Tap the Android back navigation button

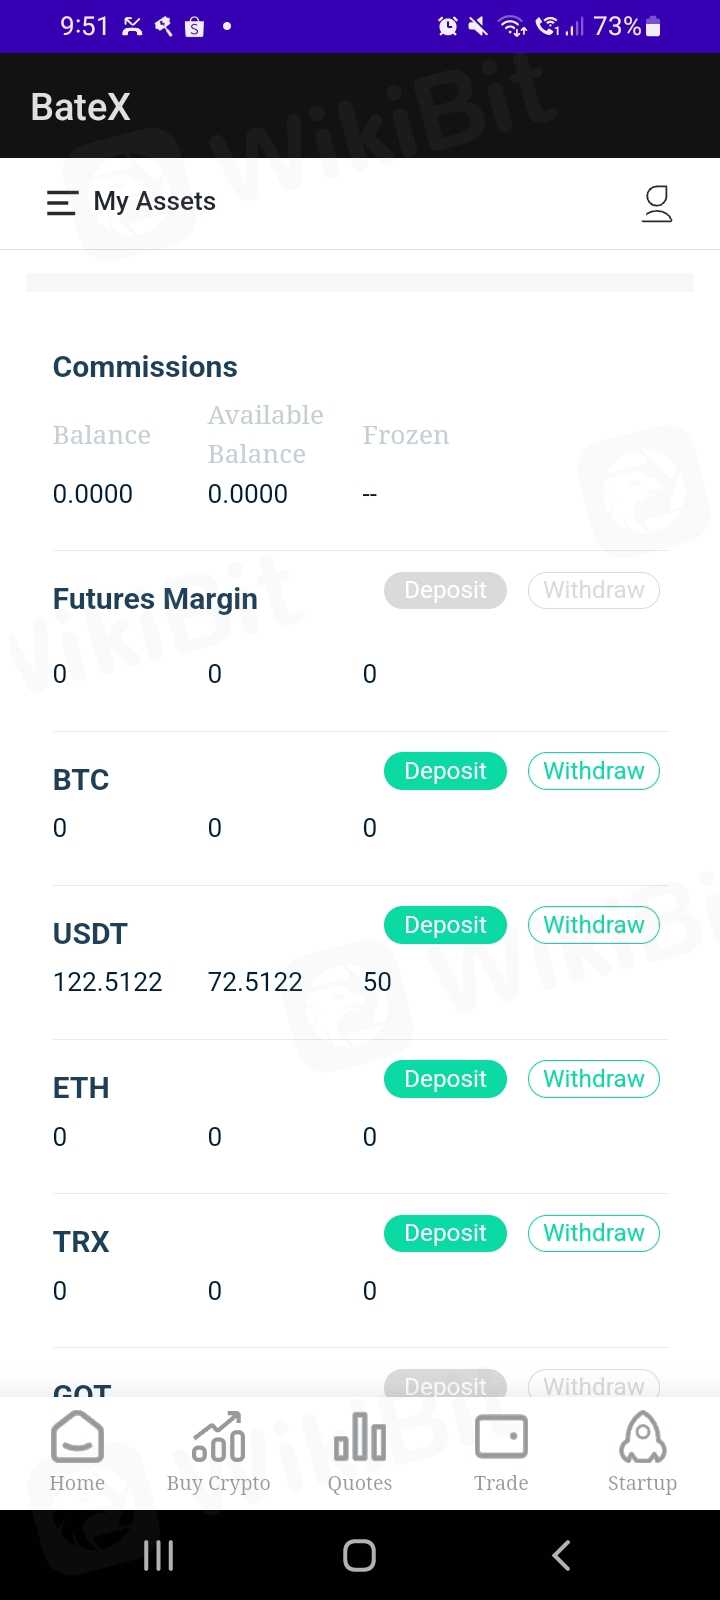[561, 1555]
